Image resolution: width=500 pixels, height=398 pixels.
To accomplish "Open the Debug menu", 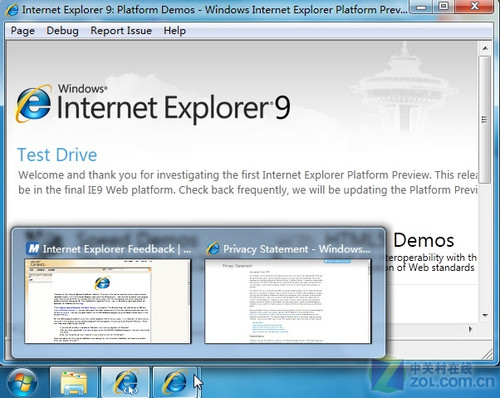I will click(x=62, y=31).
